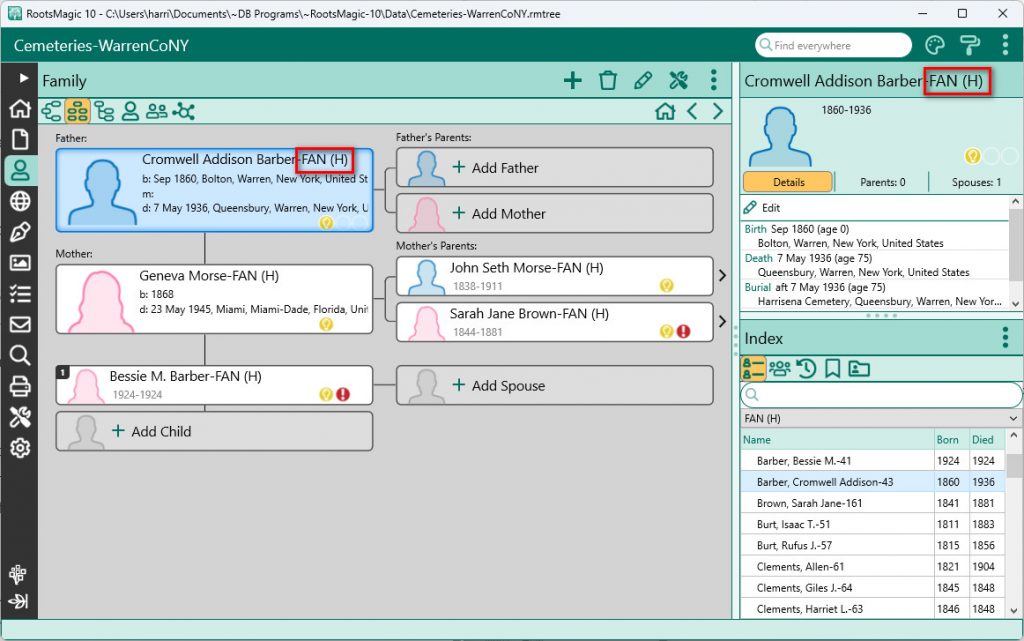The width and height of the screenshot is (1024, 641).
Task: Open the Media image icon in sidebar
Action: (x=20, y=262)
